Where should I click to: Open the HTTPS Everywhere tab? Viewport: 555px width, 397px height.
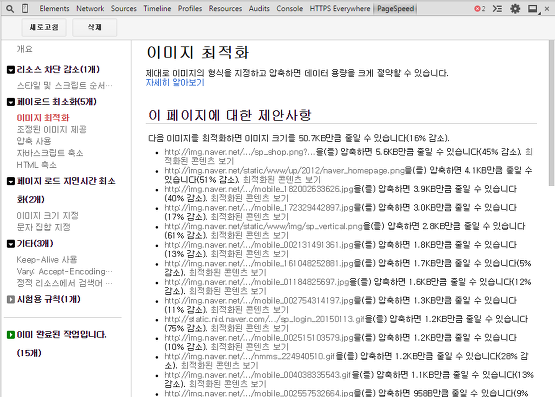point(340,8)
